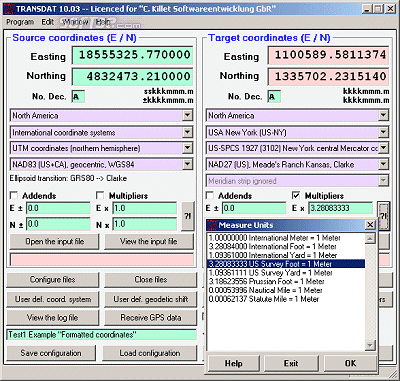Close the Measure Units dialog
400x381 pixels.
click(370, 225)
